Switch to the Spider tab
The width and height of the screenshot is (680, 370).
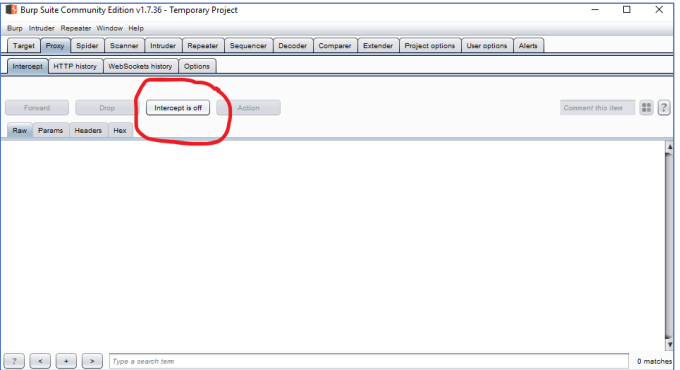[87, 46]
